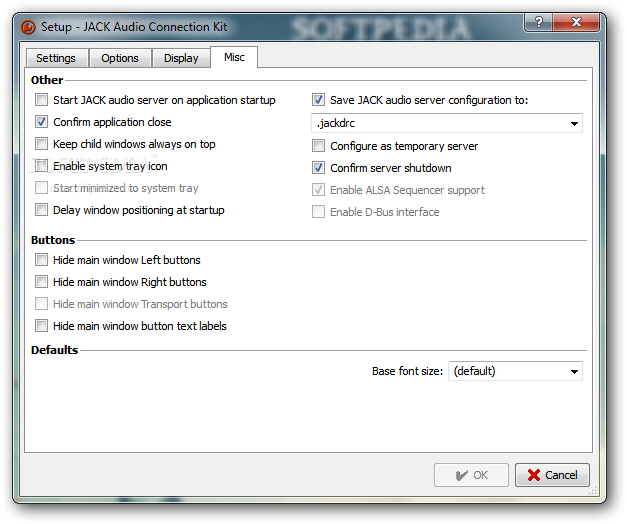The image size is (627, 524).
Task: Go to the Display tab
Action: coord(181,58)
